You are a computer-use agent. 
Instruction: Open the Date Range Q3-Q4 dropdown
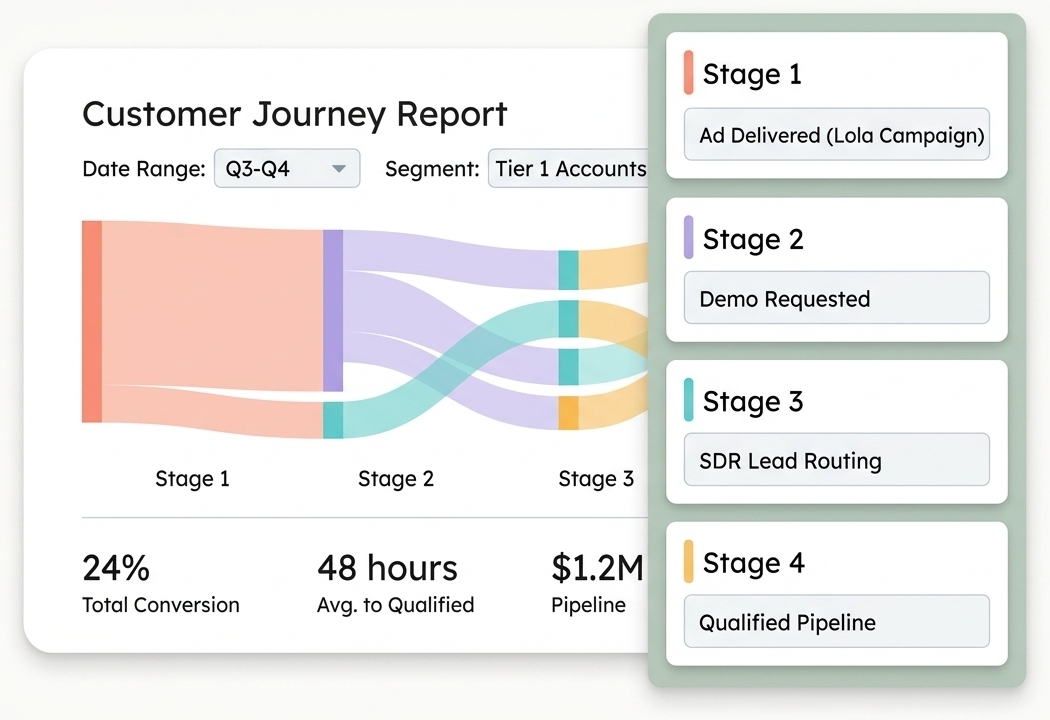click(287, 168)
